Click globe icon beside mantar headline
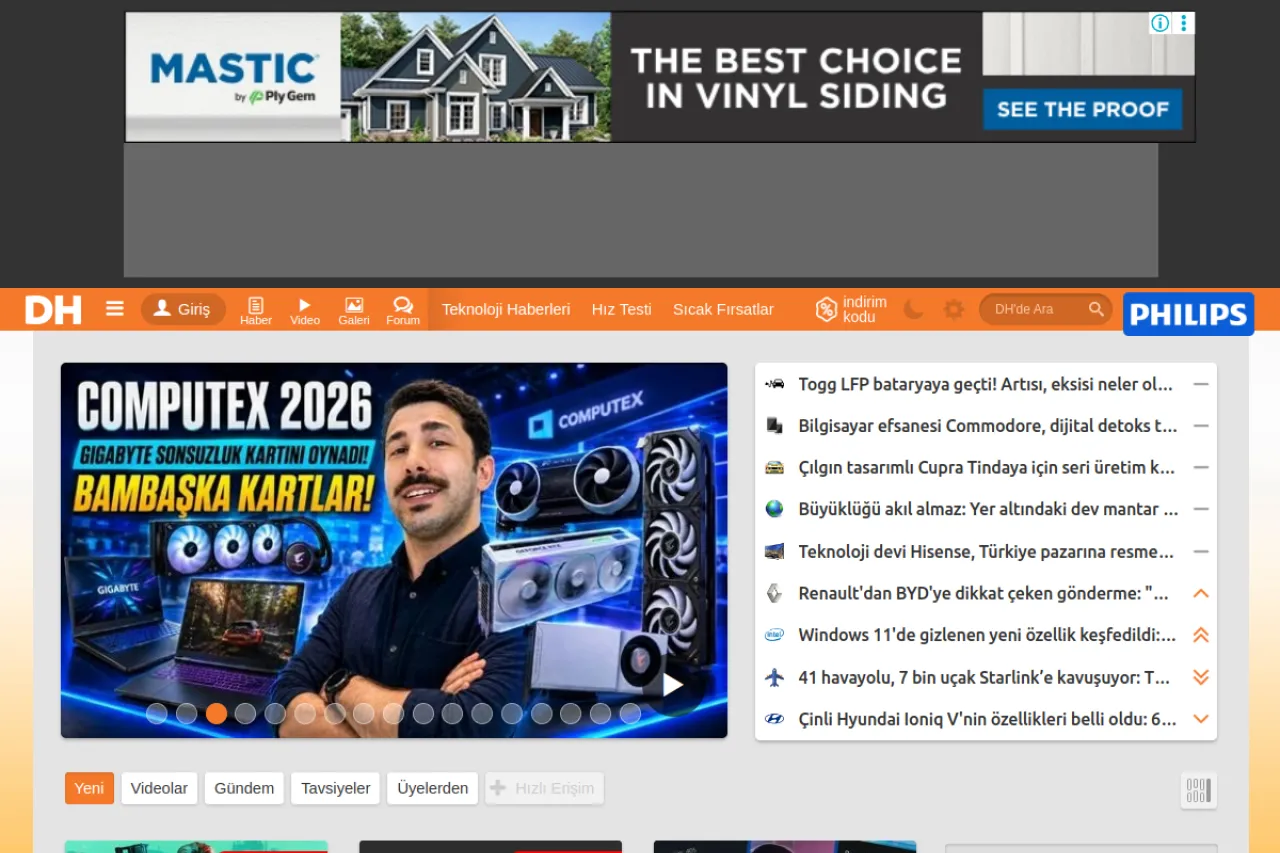 (x=774, y=509)
